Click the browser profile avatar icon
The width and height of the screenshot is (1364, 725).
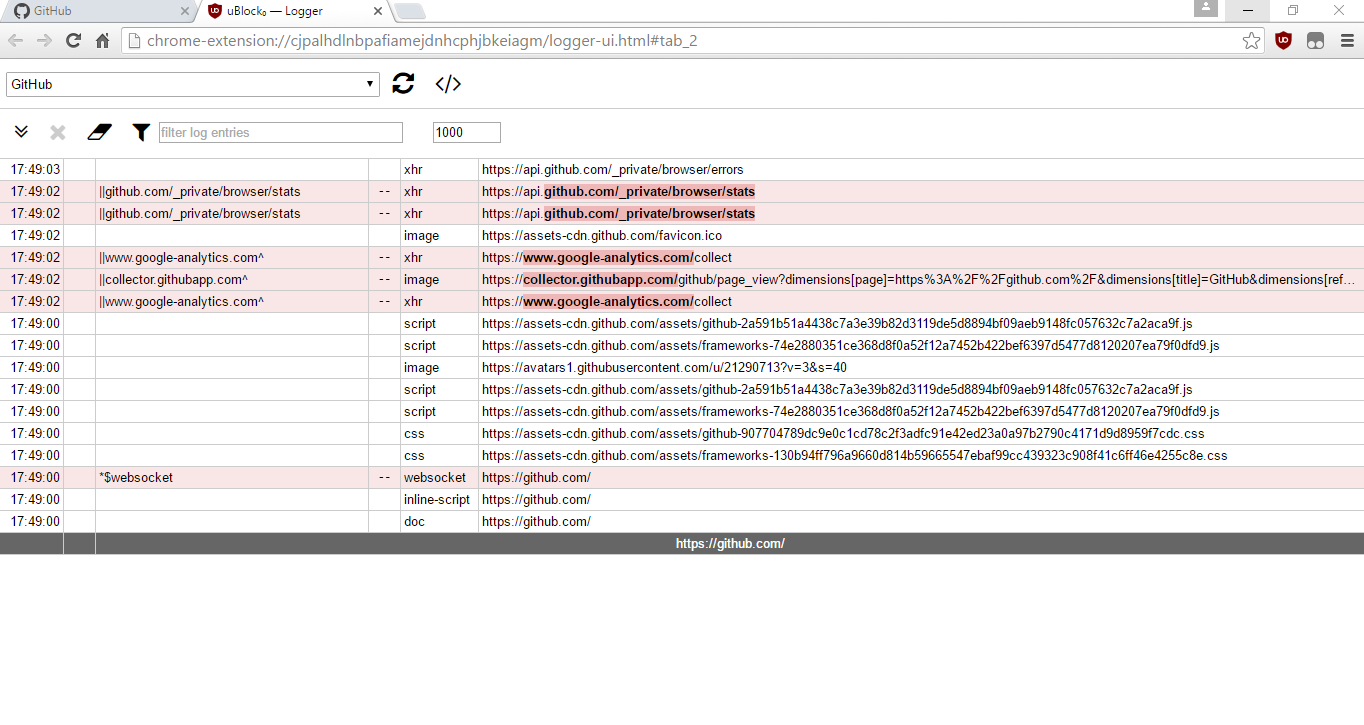click(x=1205, y=9)
